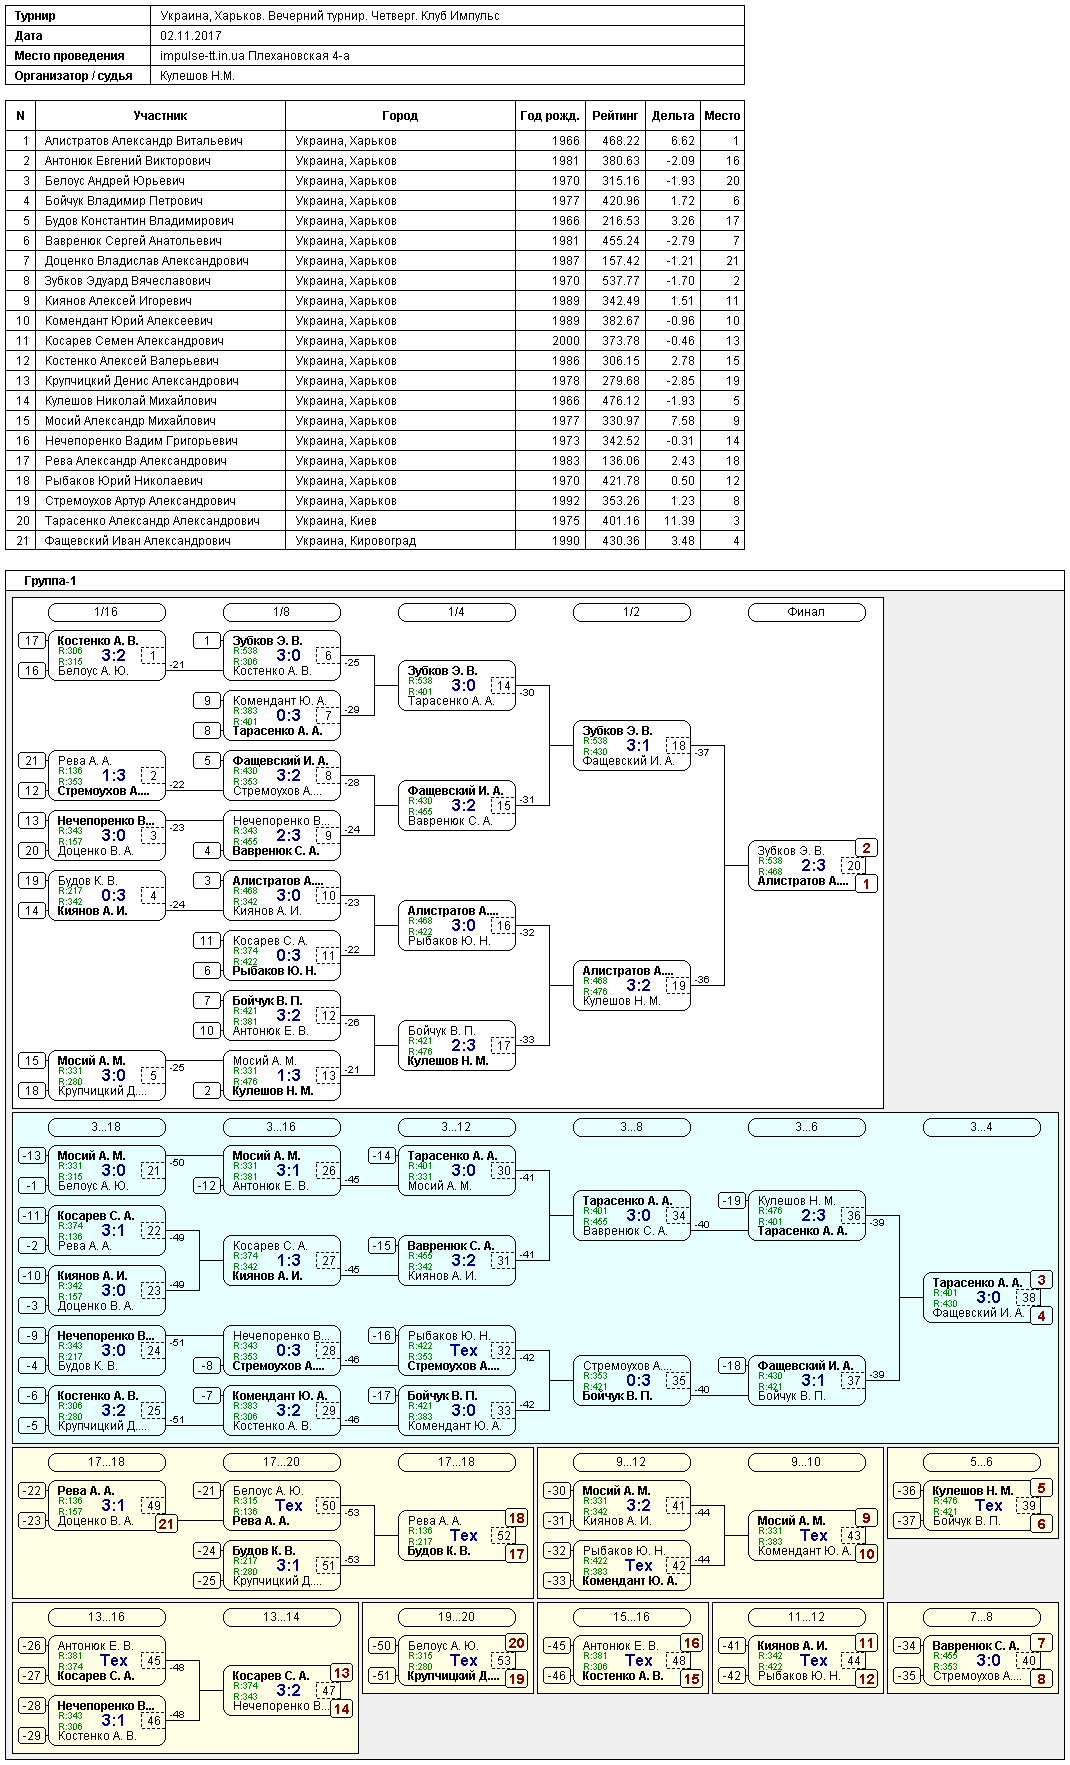Click the '3...18' round label

point(106,1127)
